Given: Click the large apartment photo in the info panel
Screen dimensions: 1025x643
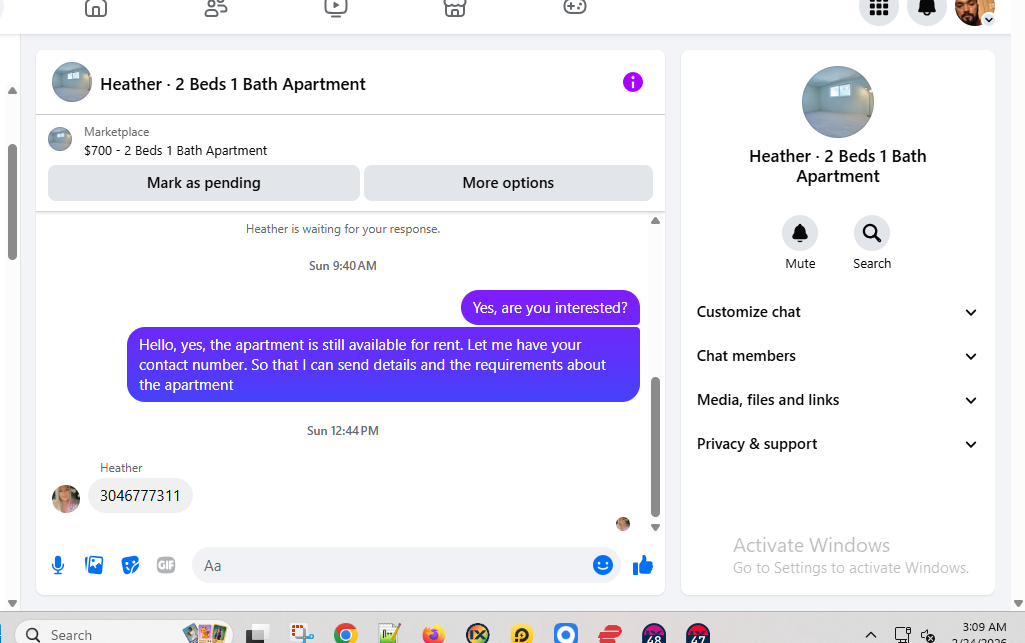Looking at the screenshot, I should [837, 102].
